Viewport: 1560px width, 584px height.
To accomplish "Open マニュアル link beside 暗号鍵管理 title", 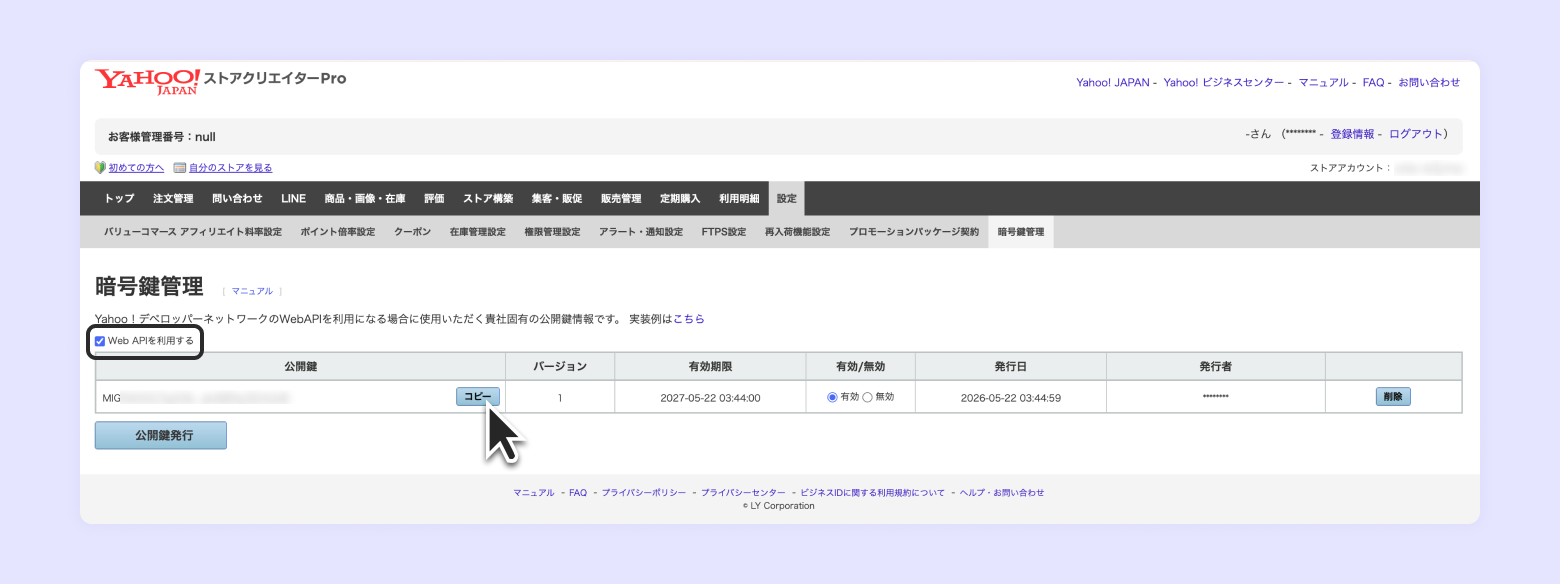I will [252, 291].
